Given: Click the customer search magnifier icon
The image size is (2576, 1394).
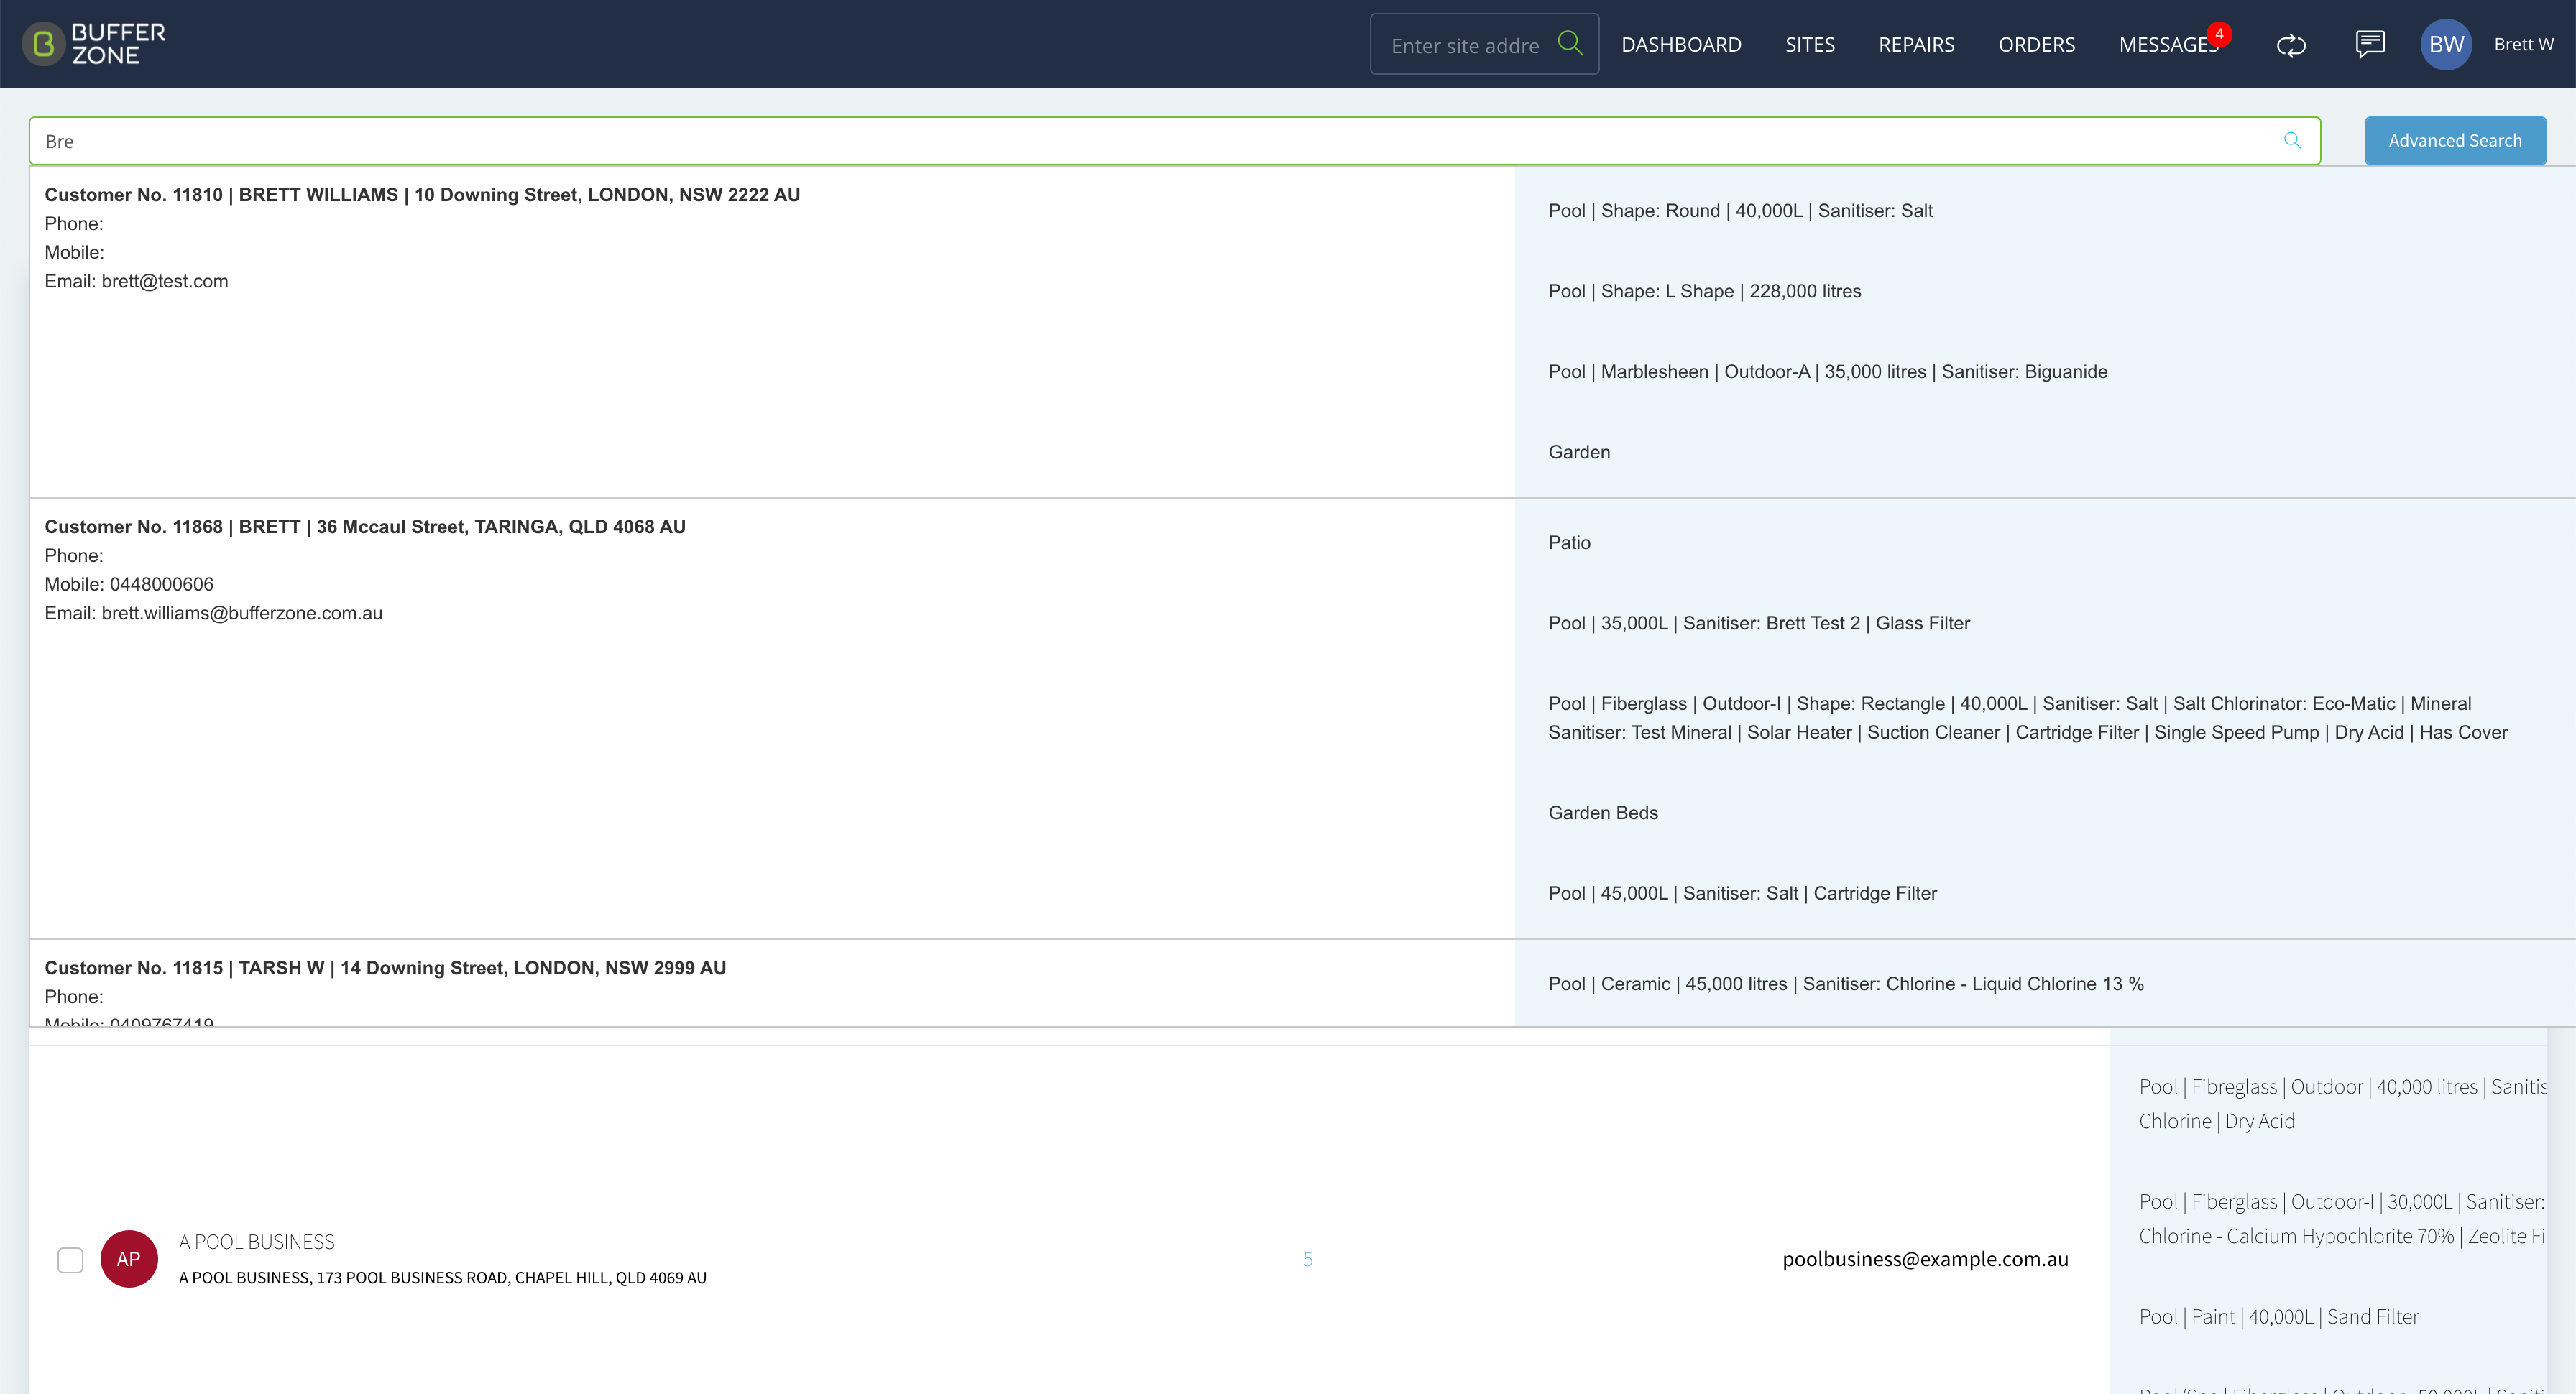Looking at the screenshot, I should click(x=2292, y=140).
